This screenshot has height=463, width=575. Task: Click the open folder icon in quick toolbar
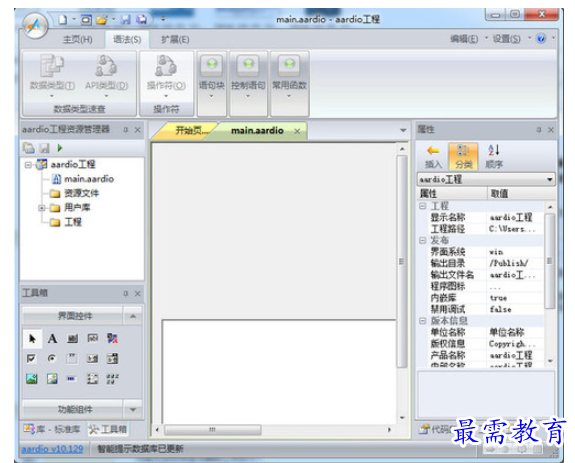click(102, 20)
